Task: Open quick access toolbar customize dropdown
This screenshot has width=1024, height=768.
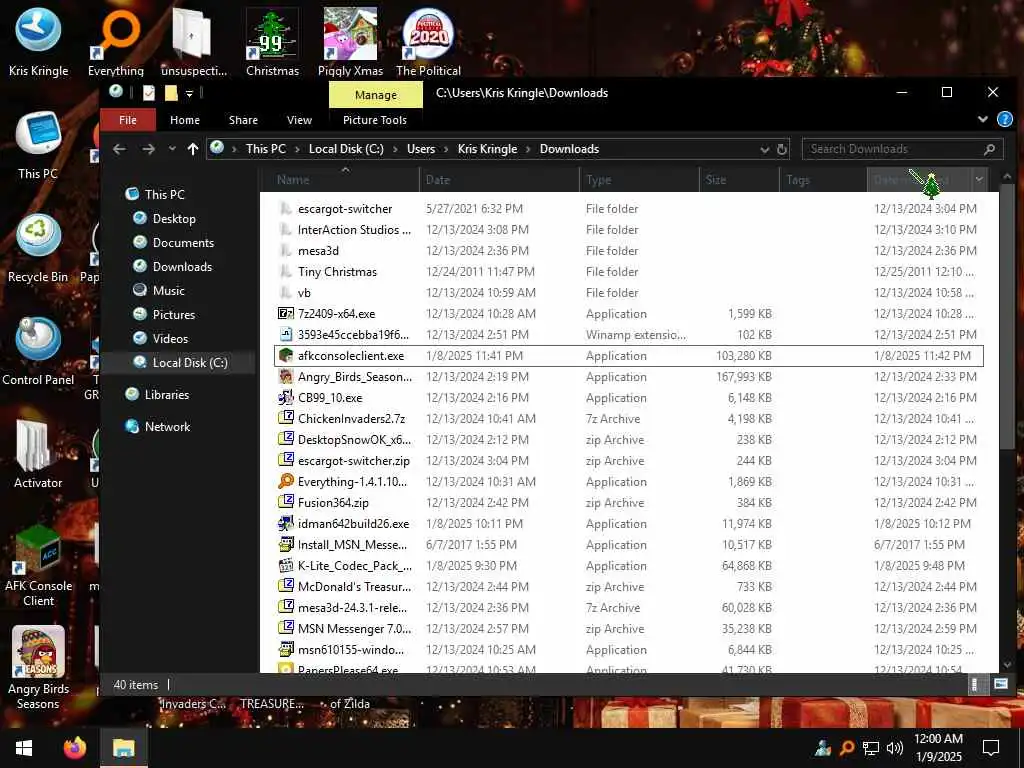Action: (189, 93)
